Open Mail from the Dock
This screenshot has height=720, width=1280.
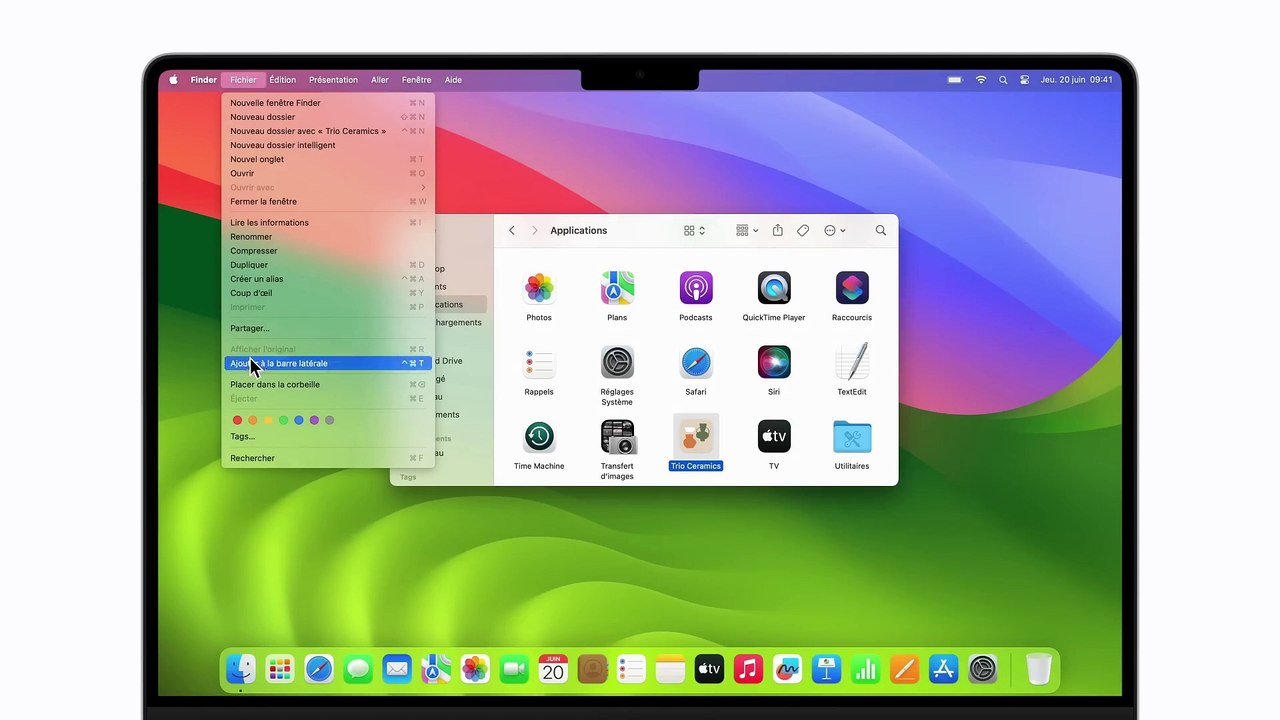(397, 669)
